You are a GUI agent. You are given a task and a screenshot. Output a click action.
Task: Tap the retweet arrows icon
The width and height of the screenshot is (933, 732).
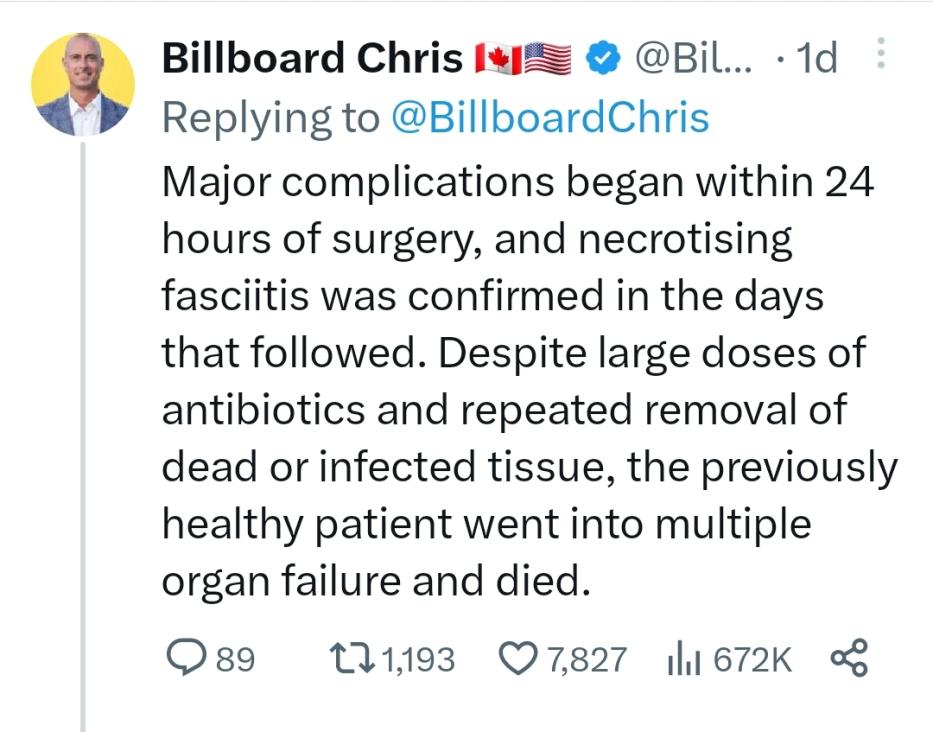[350, 659]
